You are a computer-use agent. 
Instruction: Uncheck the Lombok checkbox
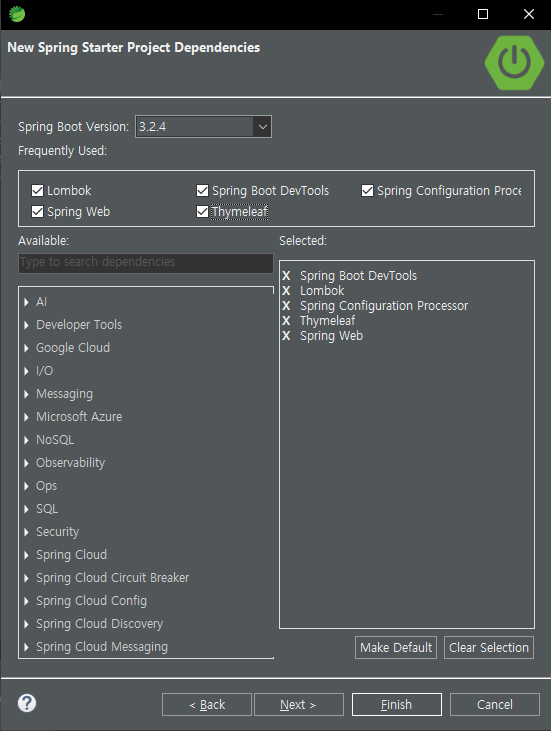point(37,190)
